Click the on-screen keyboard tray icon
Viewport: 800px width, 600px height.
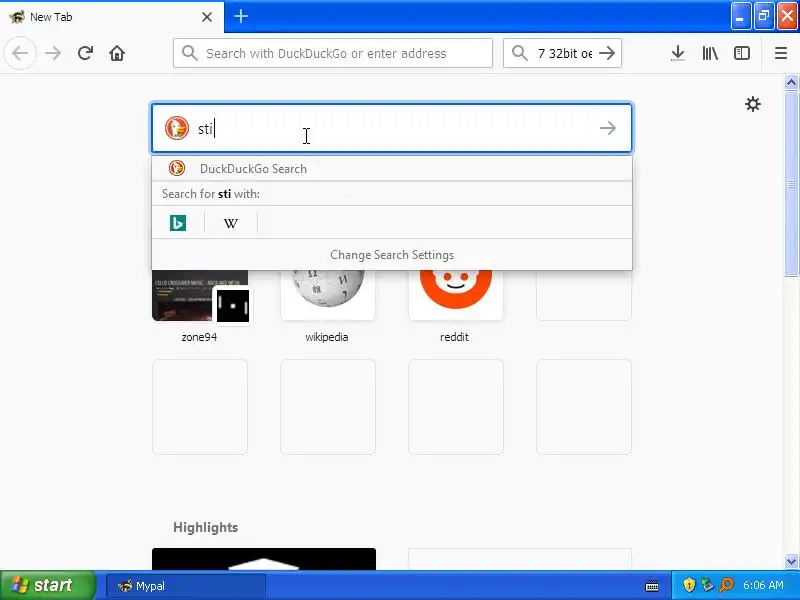(x=652, y=586)
